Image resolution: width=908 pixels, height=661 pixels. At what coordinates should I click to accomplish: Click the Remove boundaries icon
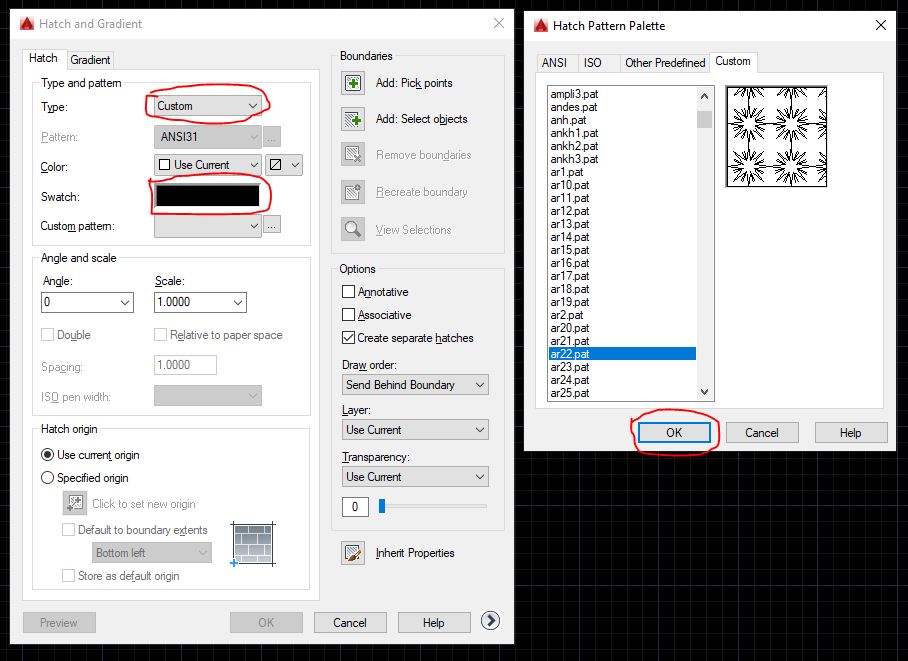tap(351, 155)
